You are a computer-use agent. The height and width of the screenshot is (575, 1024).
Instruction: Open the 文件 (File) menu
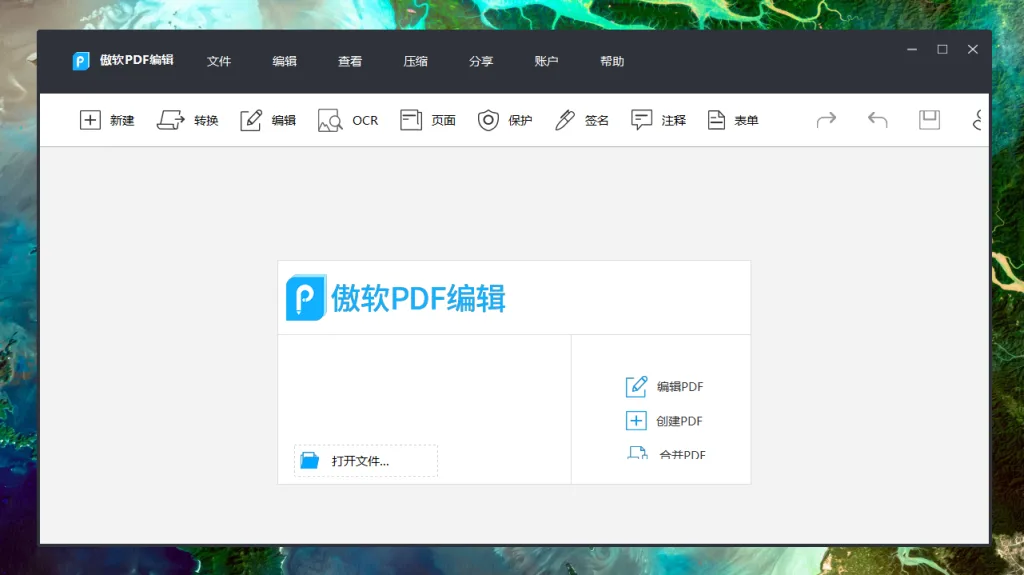(219, 61)
